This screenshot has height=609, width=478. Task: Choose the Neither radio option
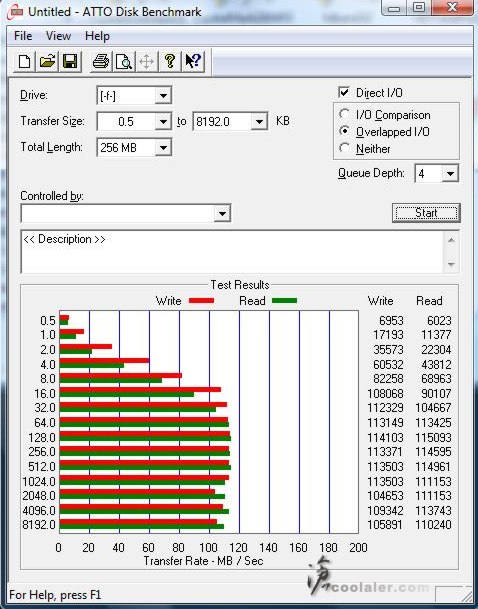344,148
